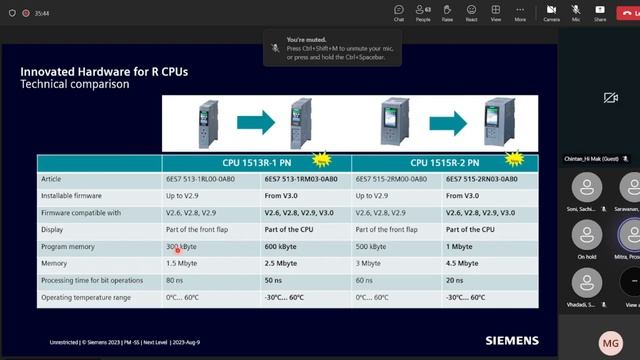Click the CPU 1515R-2 PN header
This screenshot has height=360, width=640.
[444, 163]
